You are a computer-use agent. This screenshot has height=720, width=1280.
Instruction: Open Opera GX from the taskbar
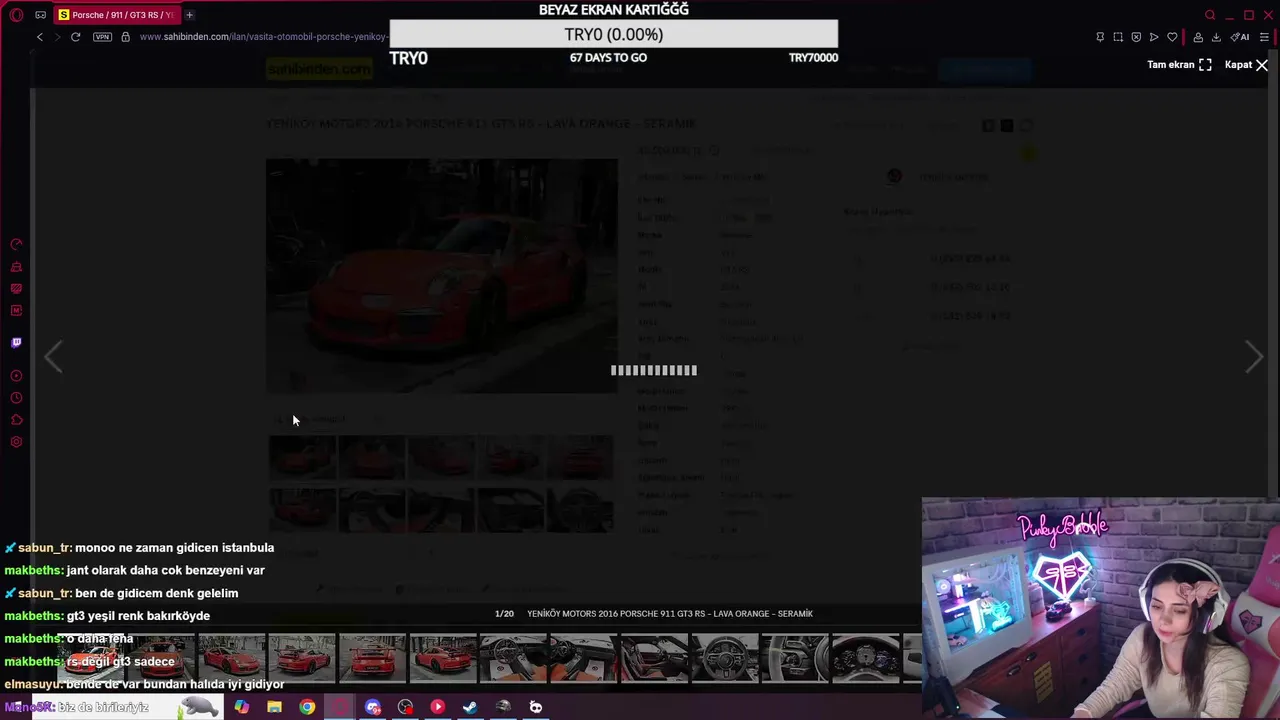click(x=340, y=707)
